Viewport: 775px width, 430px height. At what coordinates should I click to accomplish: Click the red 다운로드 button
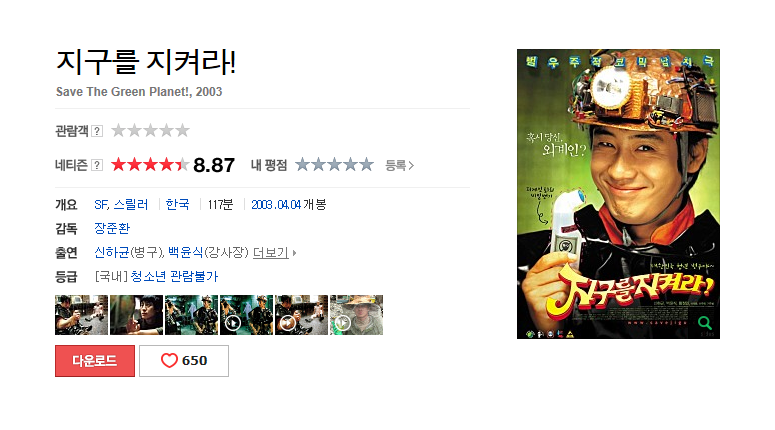(x=95, y=361)
